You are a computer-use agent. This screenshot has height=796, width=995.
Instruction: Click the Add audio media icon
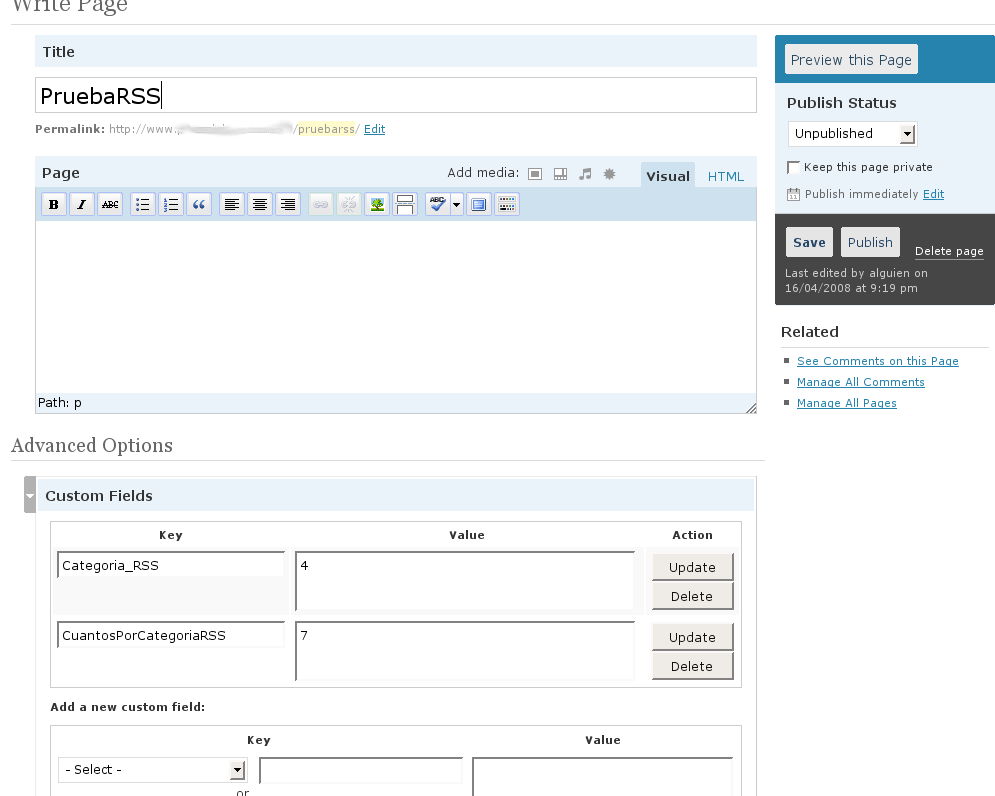tap(585, 174)
